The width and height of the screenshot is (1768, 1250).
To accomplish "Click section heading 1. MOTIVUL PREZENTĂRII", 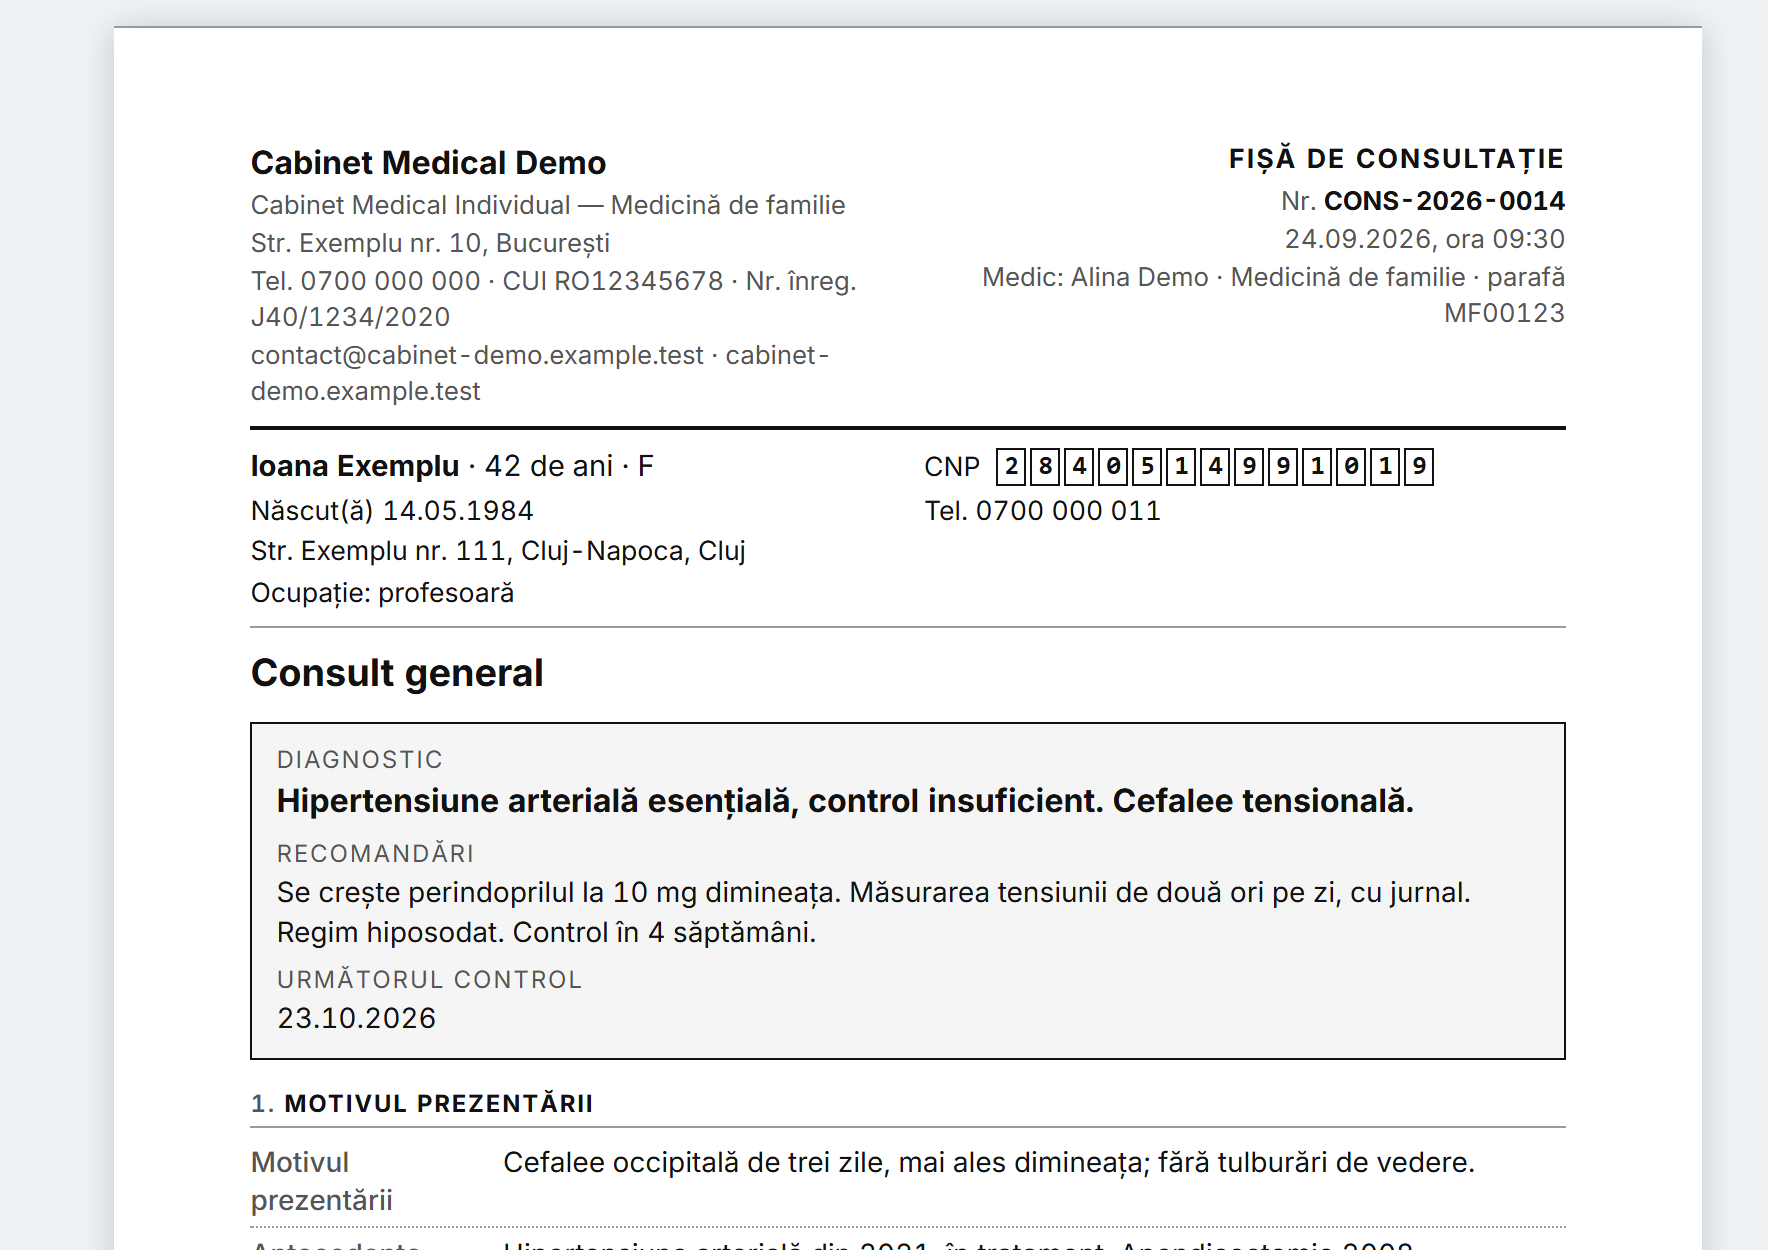I will pos(422,1104).
